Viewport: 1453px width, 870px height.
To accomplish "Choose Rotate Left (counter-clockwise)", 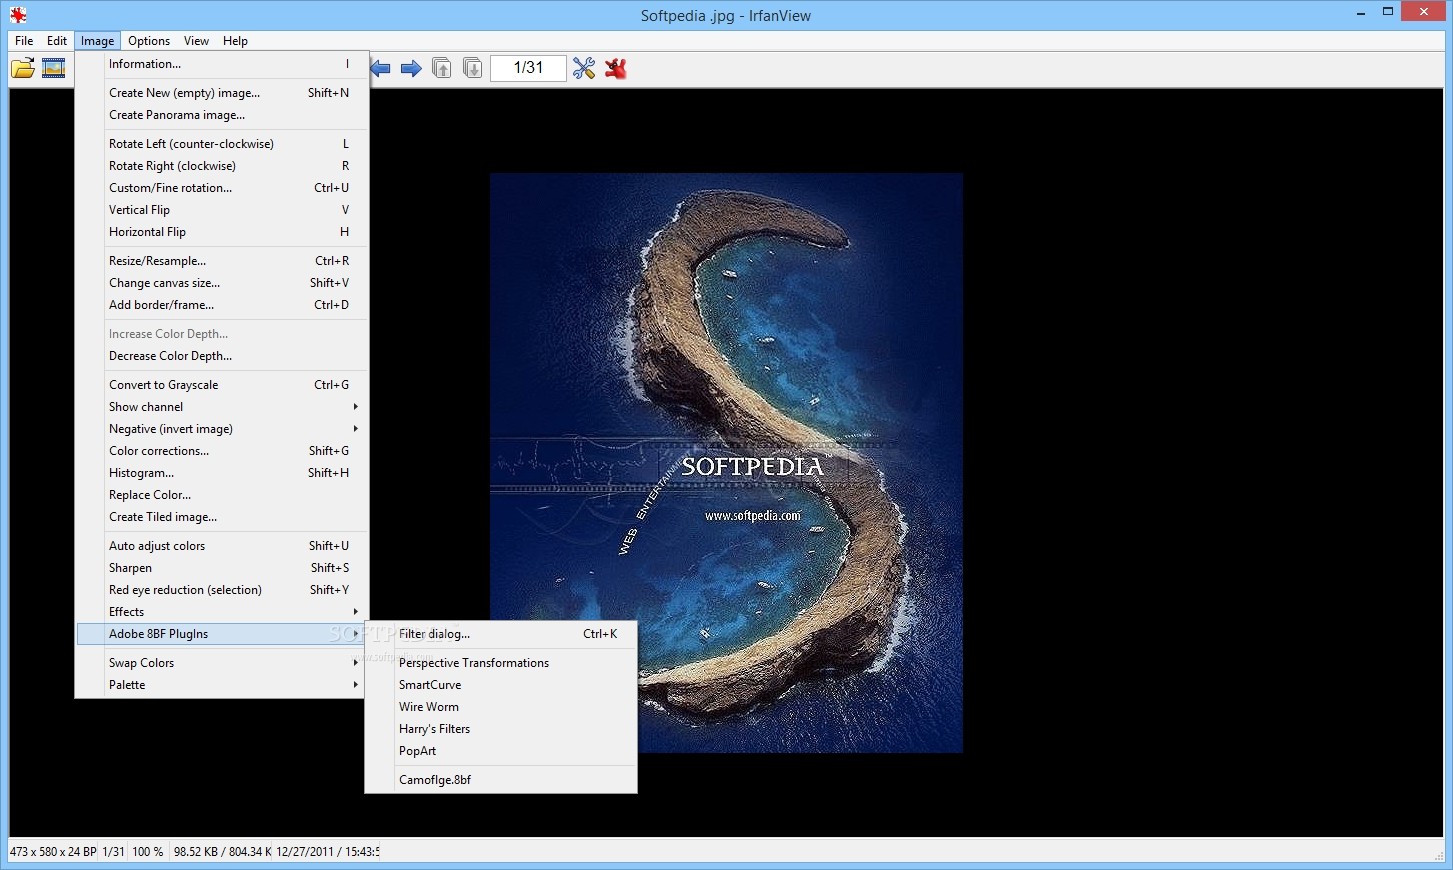I will coord(222,144).
